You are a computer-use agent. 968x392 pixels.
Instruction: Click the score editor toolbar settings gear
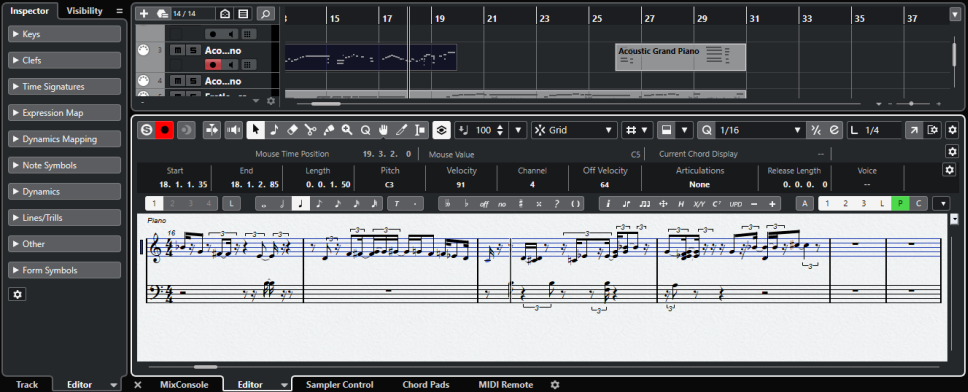click(x=952, y=130)
